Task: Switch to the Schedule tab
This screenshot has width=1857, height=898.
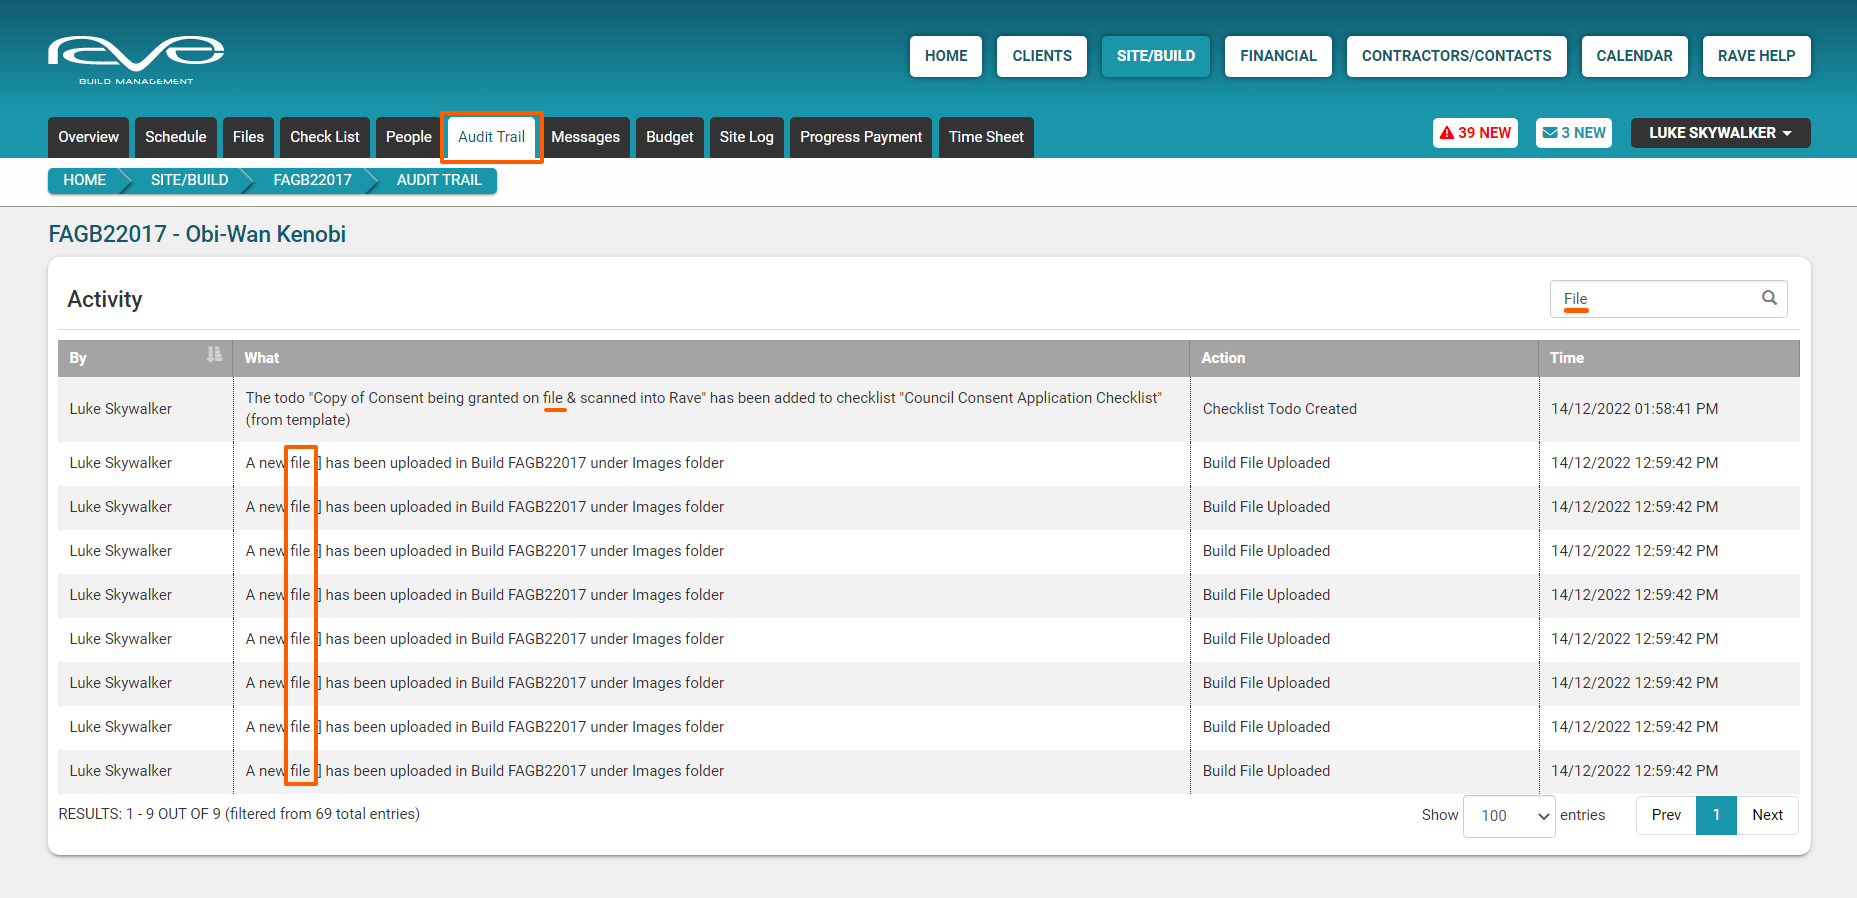Action: tap(175, 137)
